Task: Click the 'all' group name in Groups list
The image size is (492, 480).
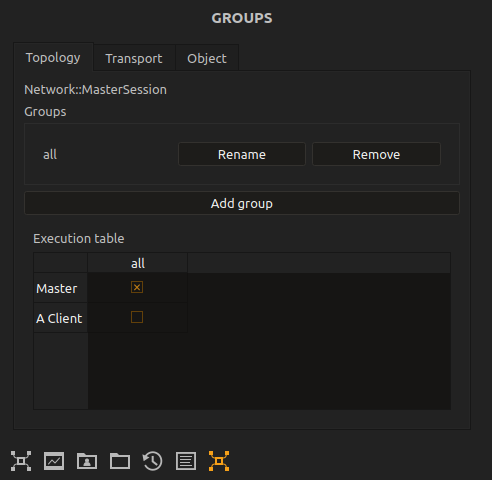Action: [x=50, y=154]
